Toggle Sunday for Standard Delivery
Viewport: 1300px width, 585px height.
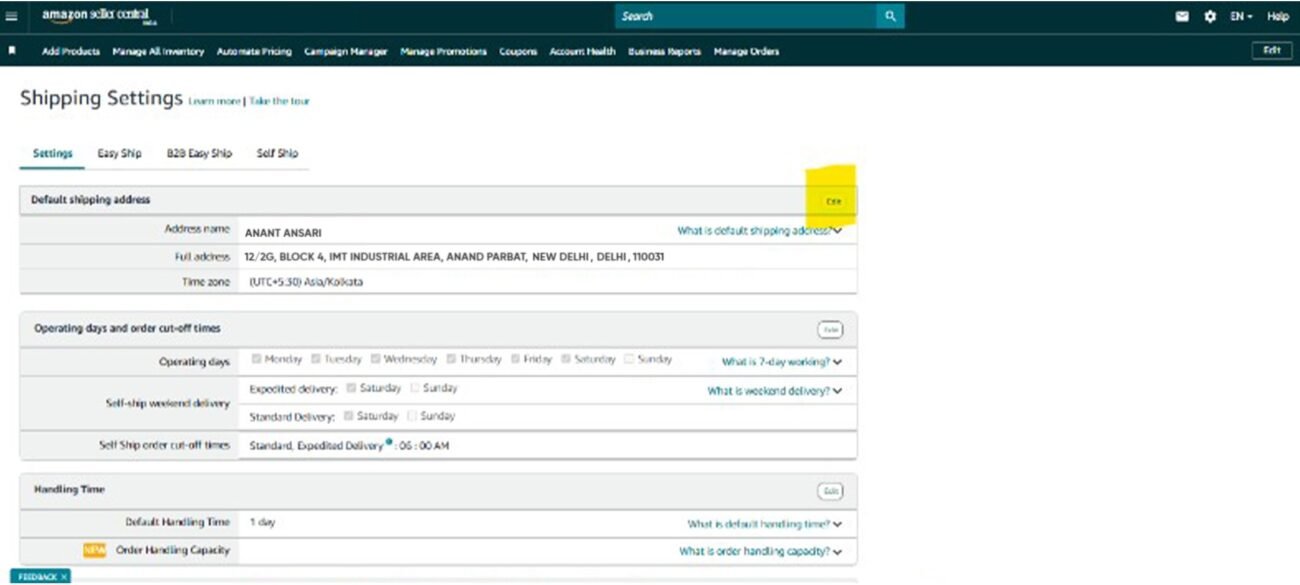point(413,416)
